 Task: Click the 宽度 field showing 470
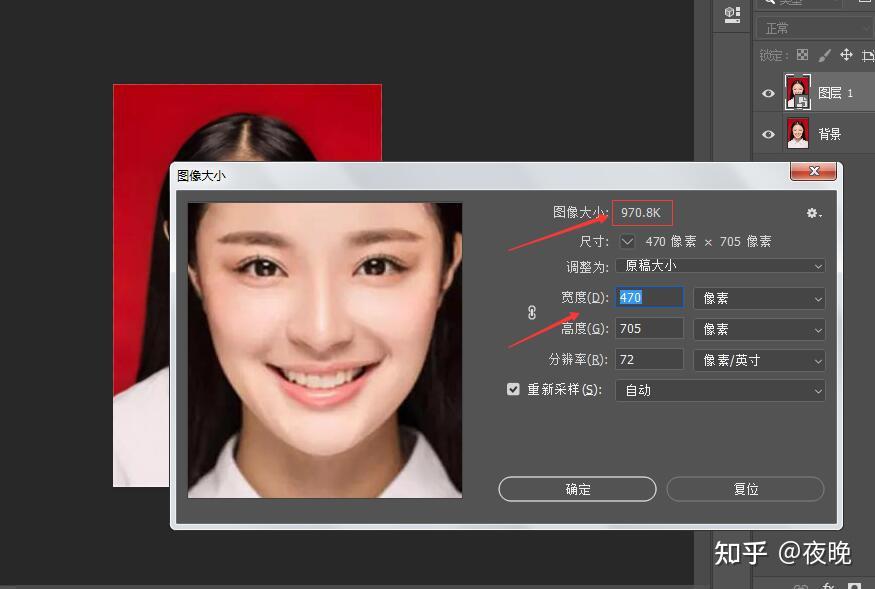(x=650, y=298)
